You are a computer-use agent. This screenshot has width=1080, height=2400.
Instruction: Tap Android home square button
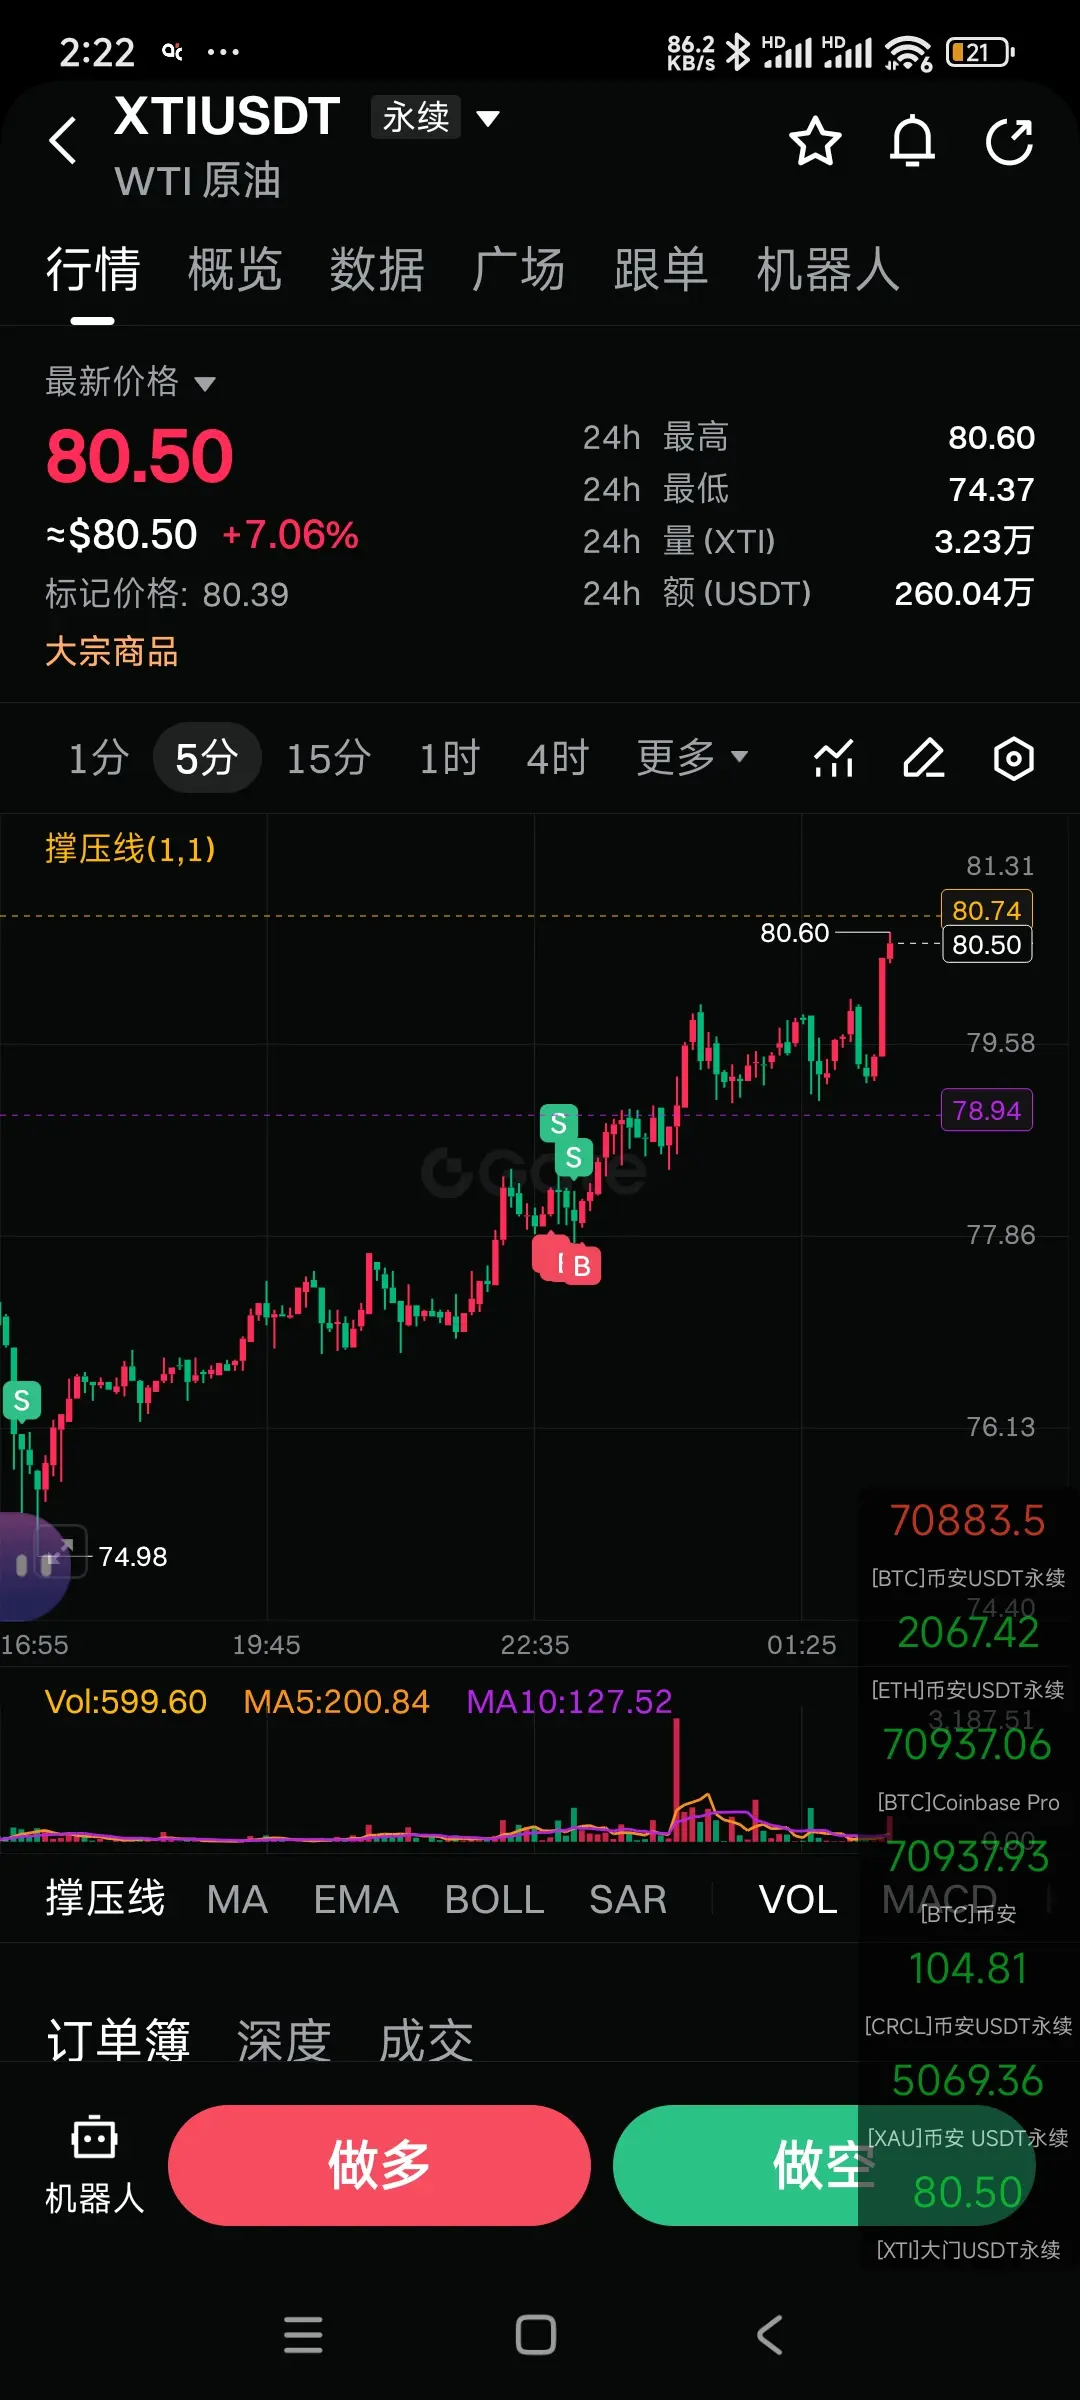pyautogui.click(x=536, y=2335)
